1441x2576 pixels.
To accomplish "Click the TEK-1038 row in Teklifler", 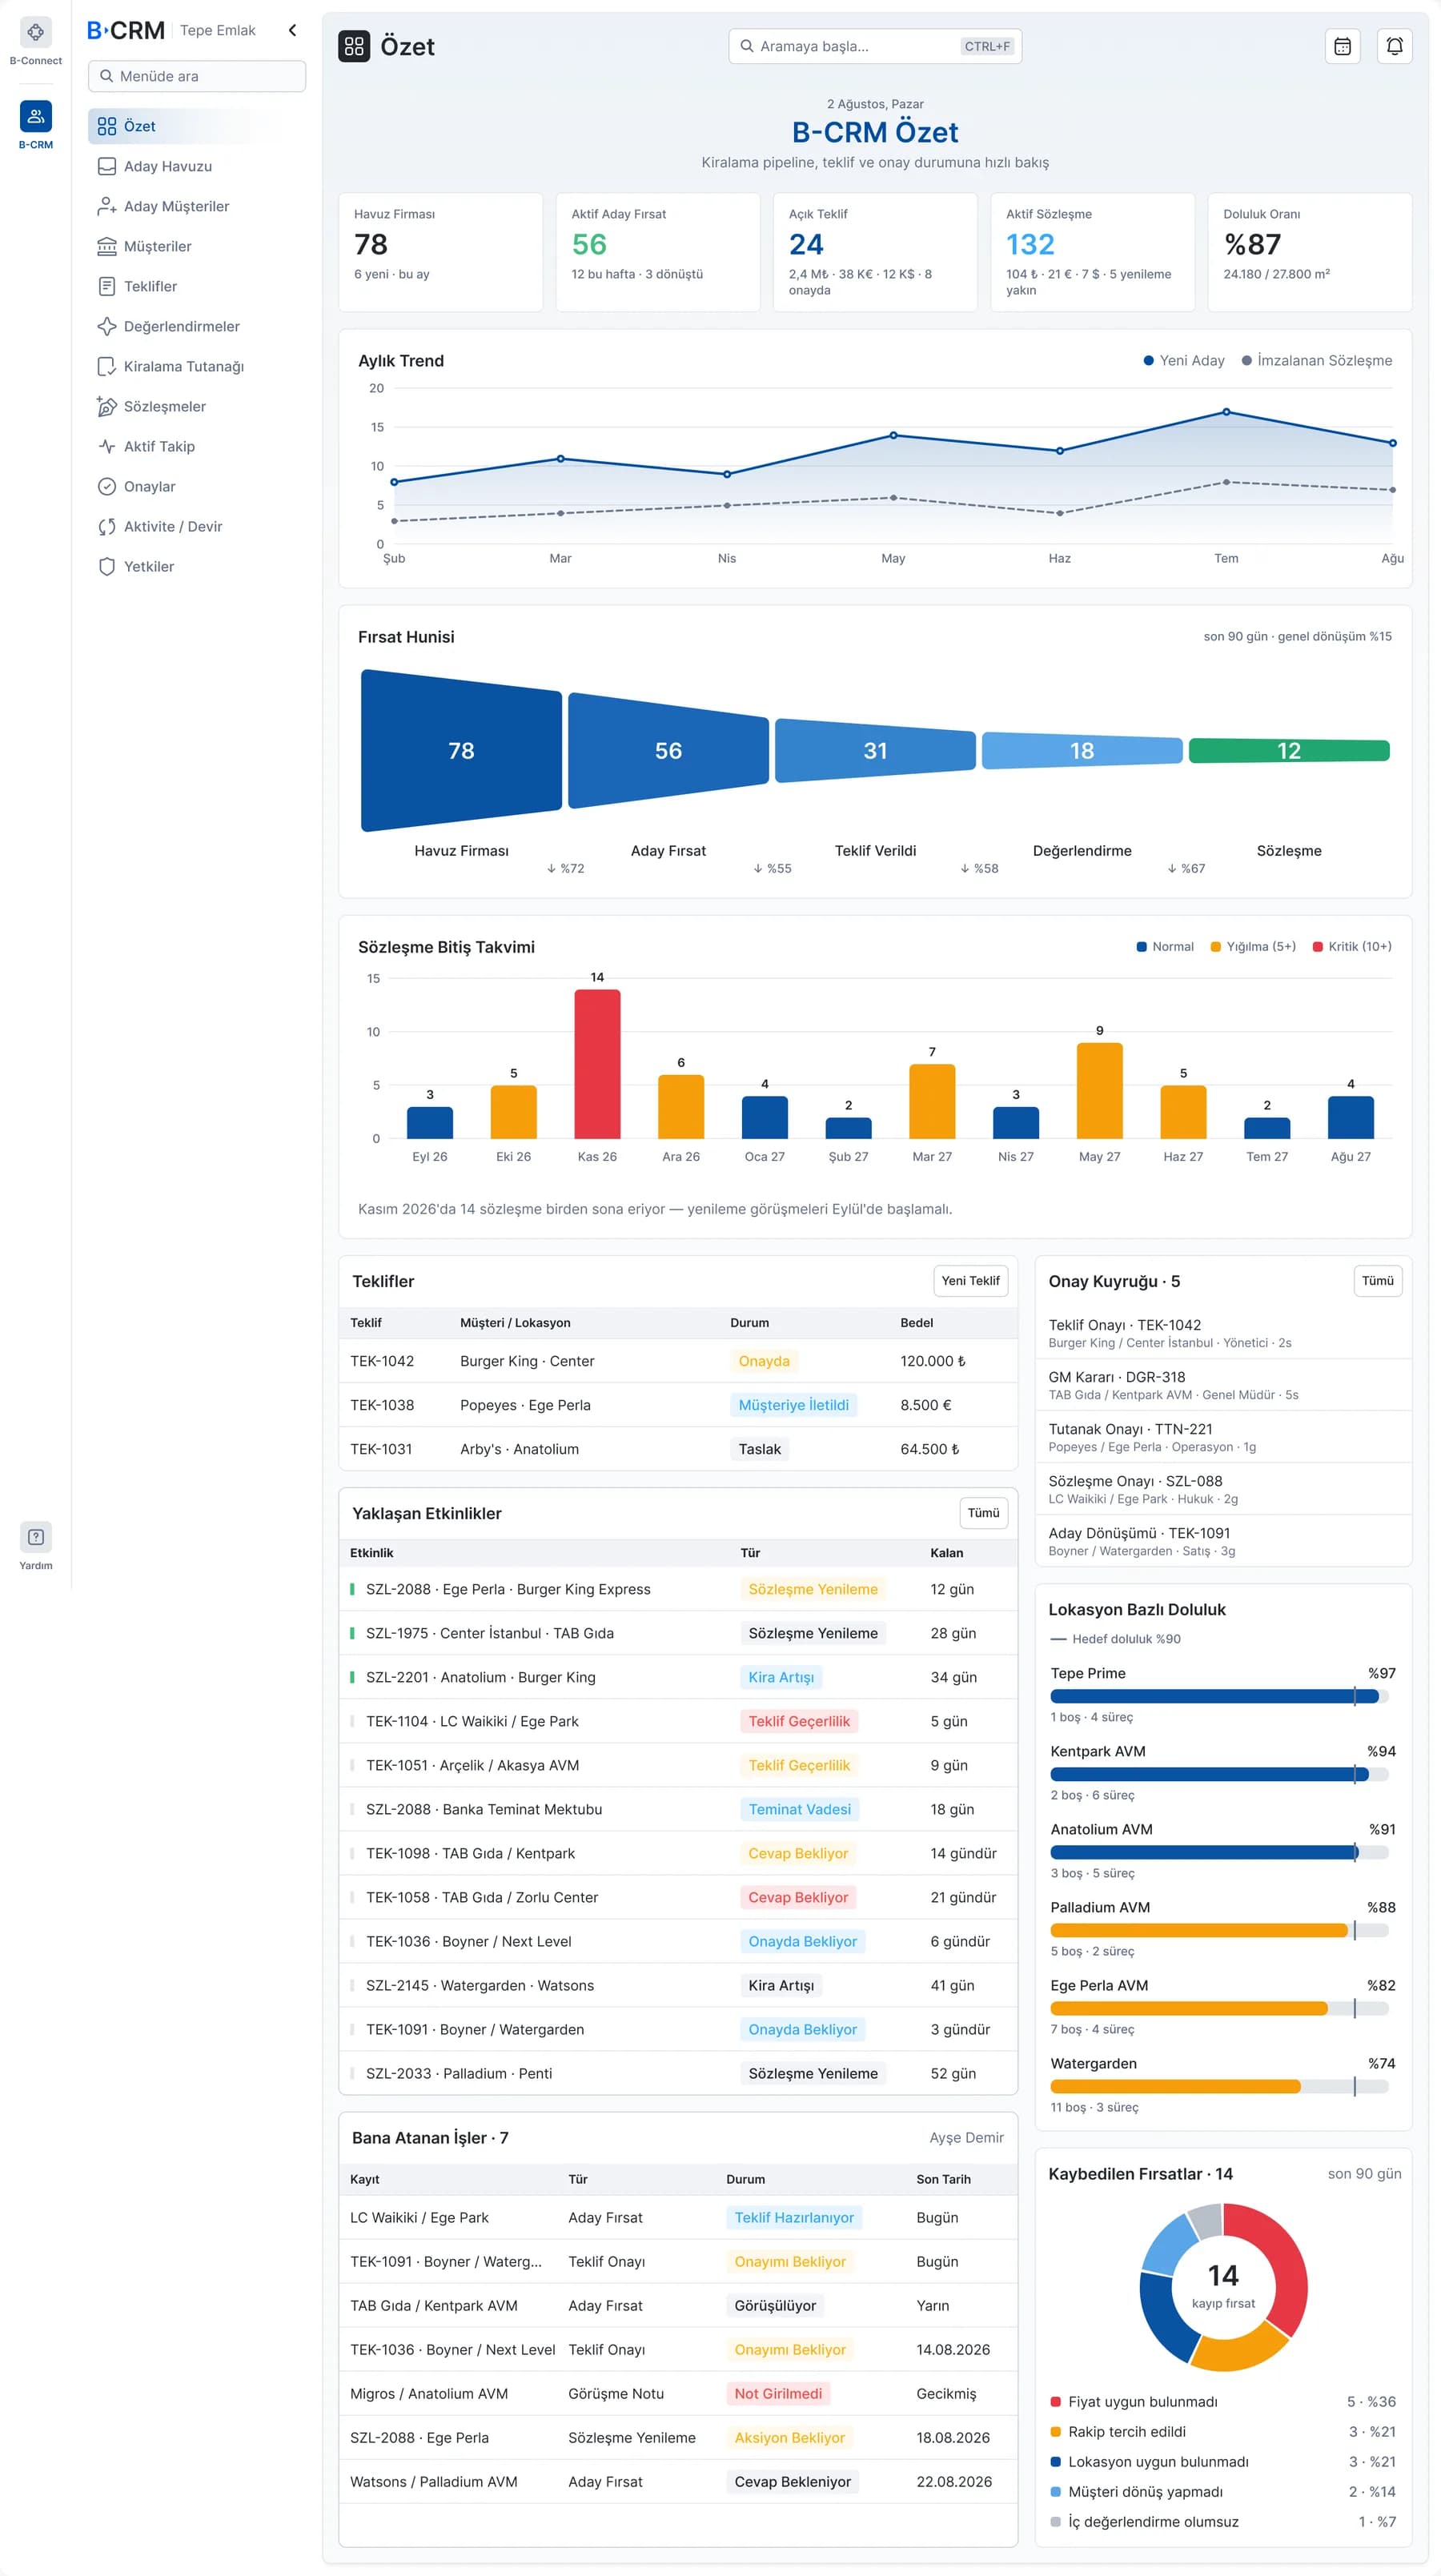I will [678, 1405].
